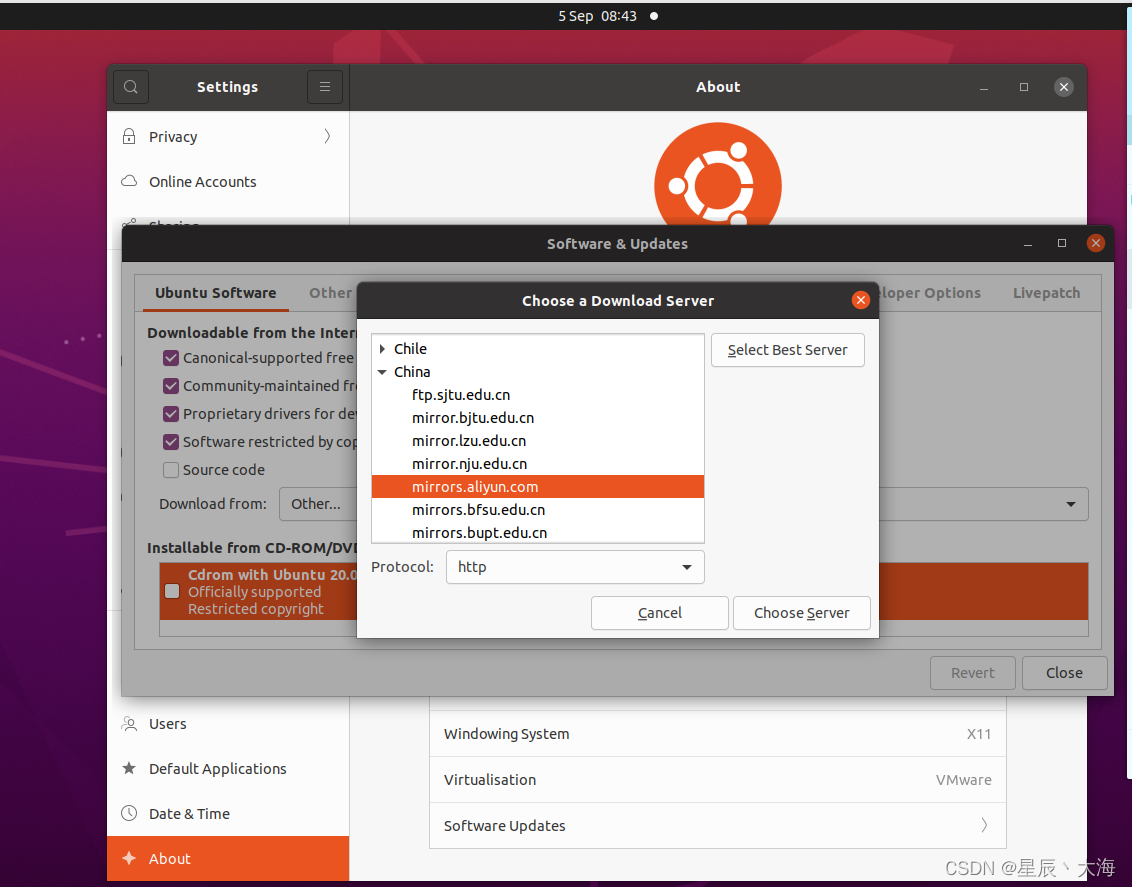This screenshot has height=887, width=1132.
Task: Open Date & Time via the clock icon
Action: pos(128,813)
